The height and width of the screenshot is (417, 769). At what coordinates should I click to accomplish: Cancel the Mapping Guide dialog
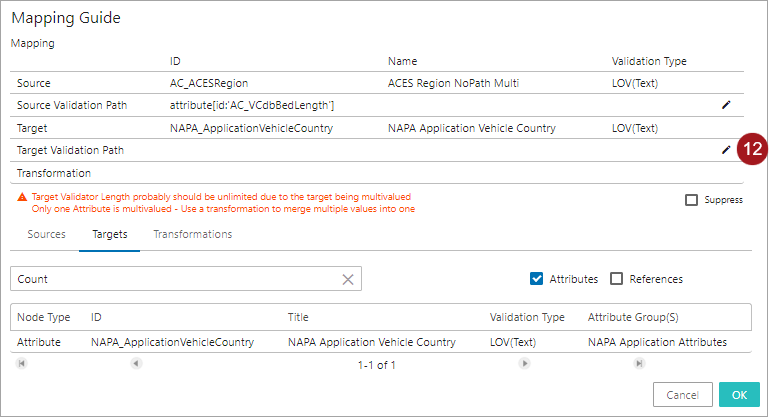click(682, 394)
